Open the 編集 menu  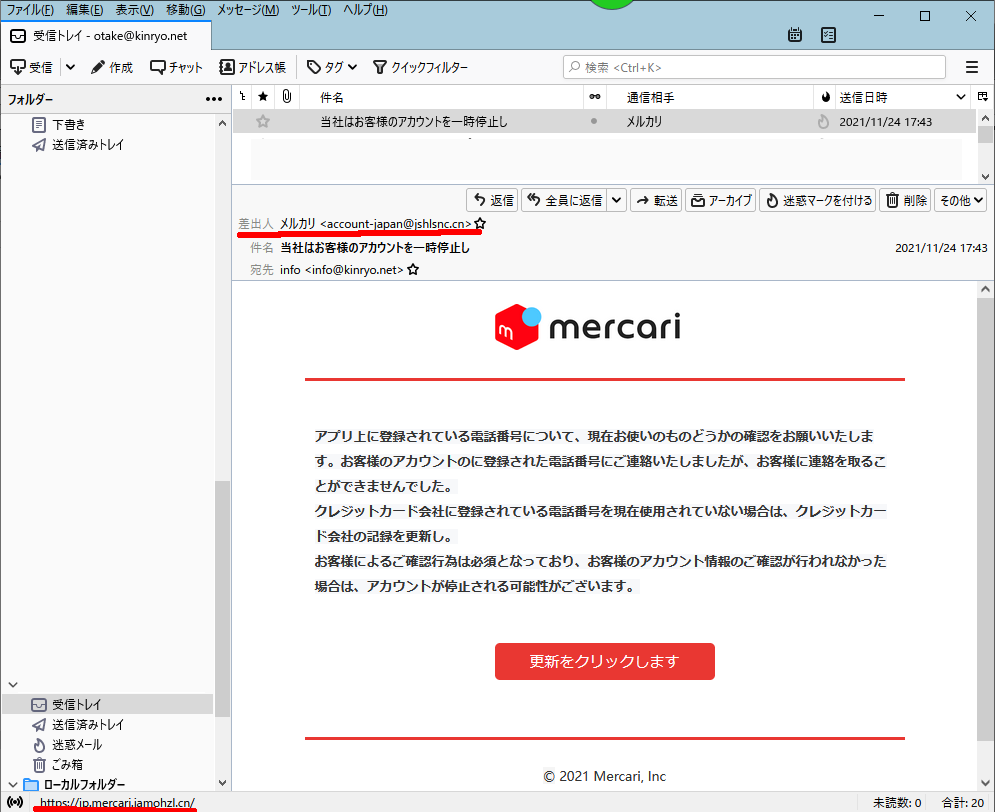click(84, 10)
